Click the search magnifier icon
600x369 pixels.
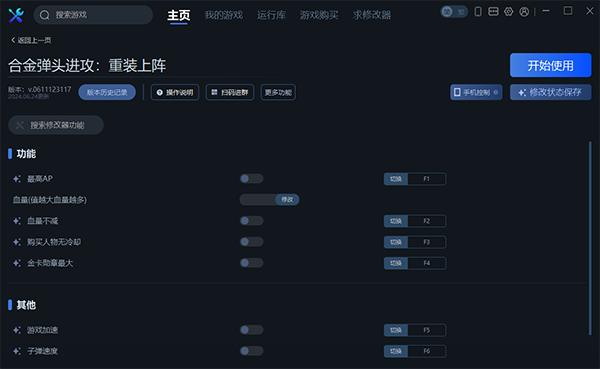click(x=45, y=15)
